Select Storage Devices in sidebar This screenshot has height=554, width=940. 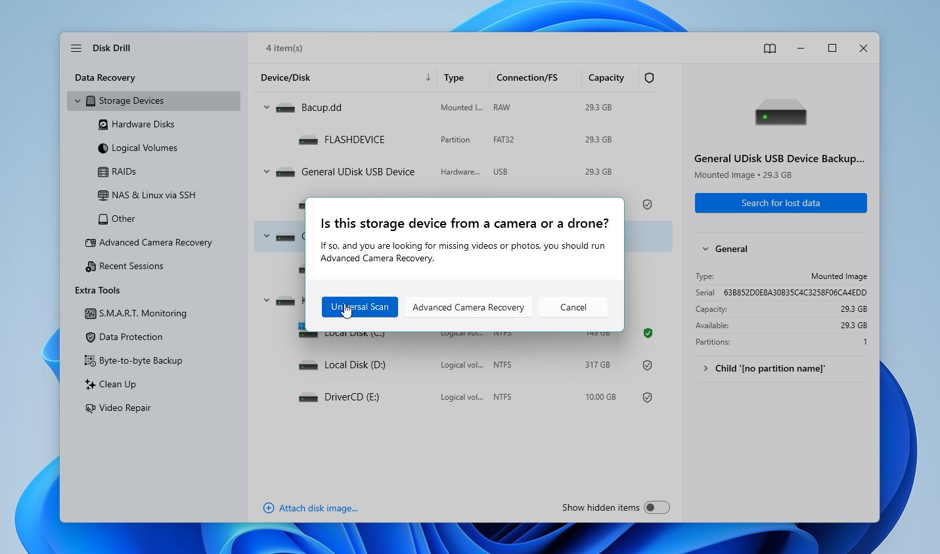point(153,101)
